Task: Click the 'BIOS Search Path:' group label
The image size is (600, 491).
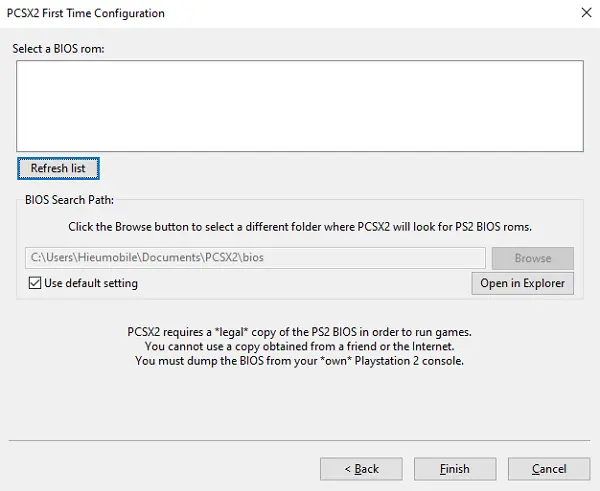Action: point(69,200)
